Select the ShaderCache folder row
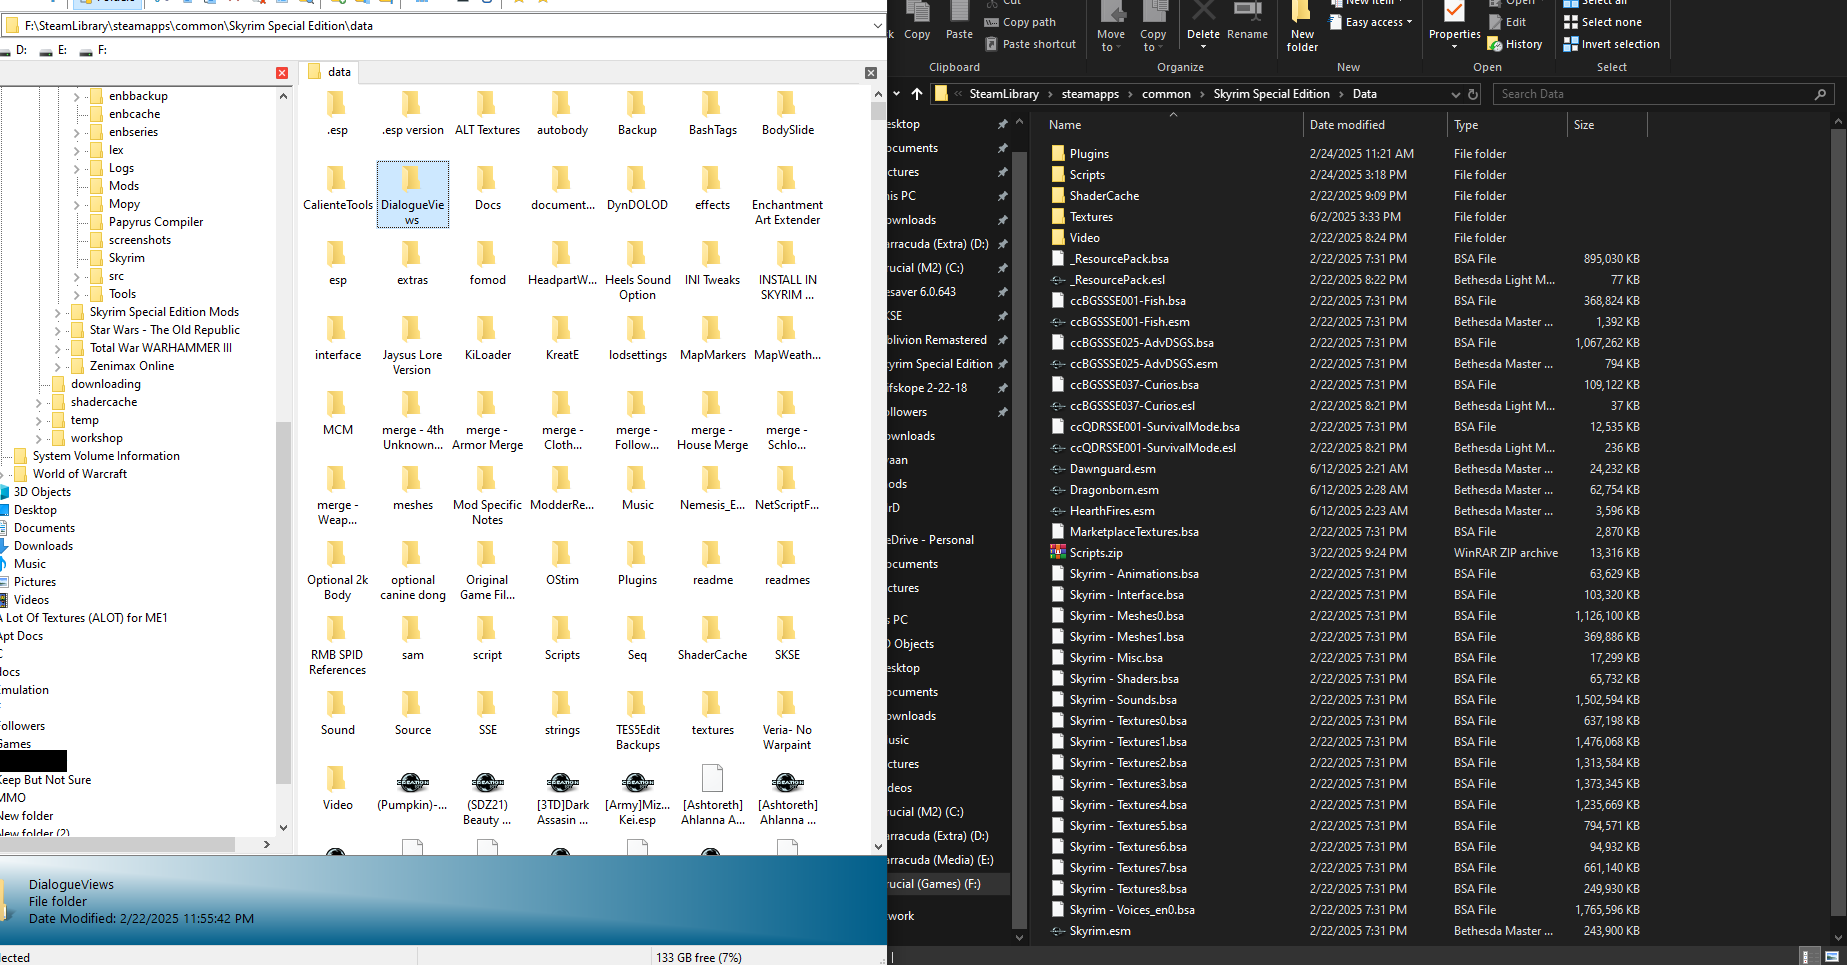This screenshot has width=1847, height=965. tap(1104, 196)
